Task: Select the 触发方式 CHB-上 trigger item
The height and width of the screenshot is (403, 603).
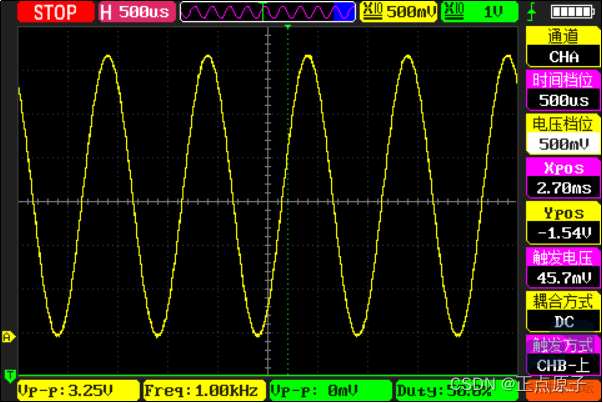Action: point(563,356)
